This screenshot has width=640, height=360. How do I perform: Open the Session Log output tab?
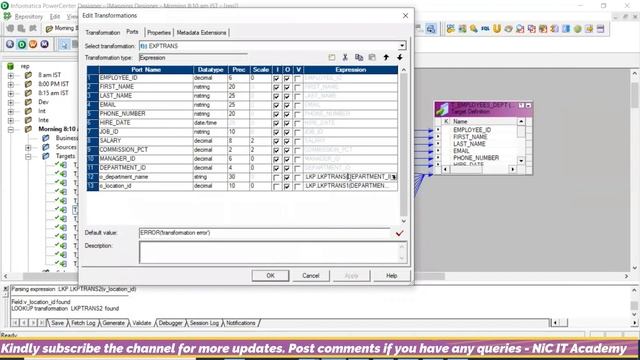click(x=204, y=323)
